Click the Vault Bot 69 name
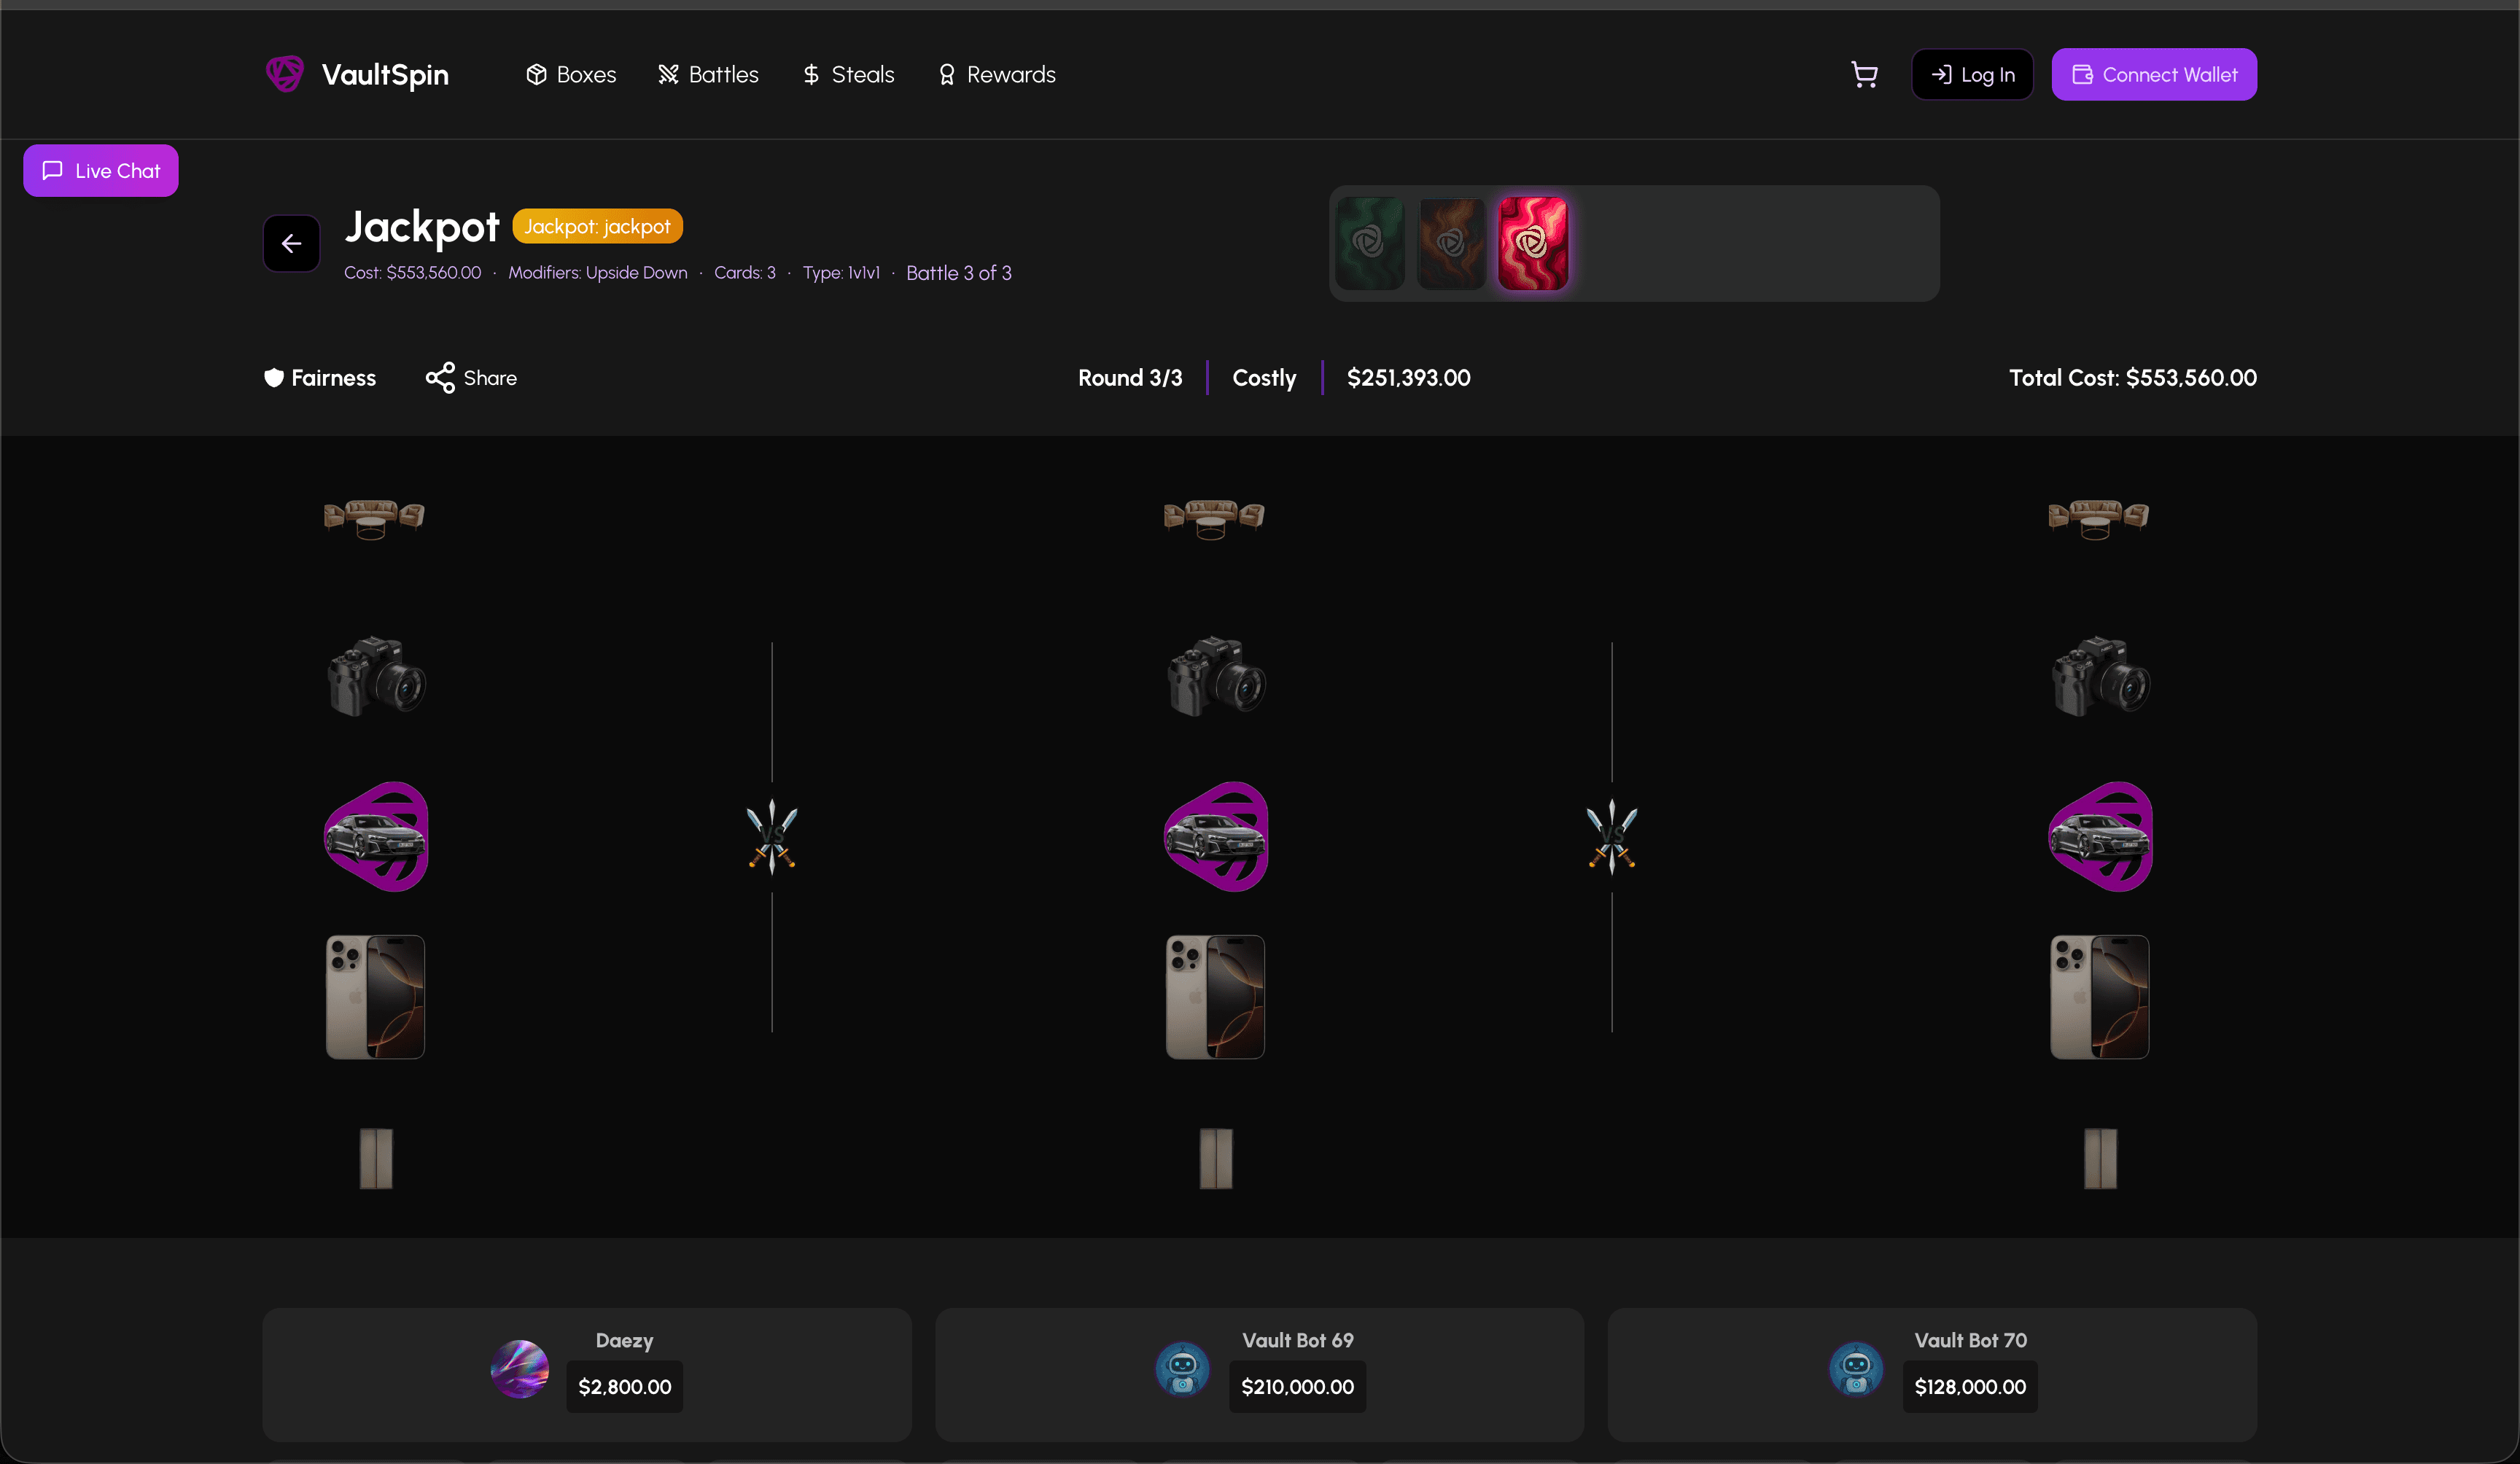Screen dimensions: 2520x1464 coord(1298,1341)
